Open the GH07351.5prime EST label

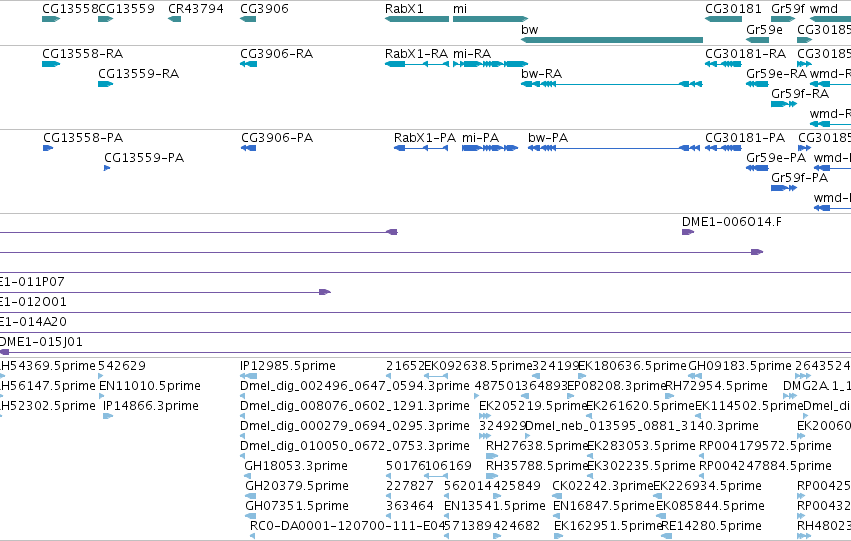(x=297, y=506)
